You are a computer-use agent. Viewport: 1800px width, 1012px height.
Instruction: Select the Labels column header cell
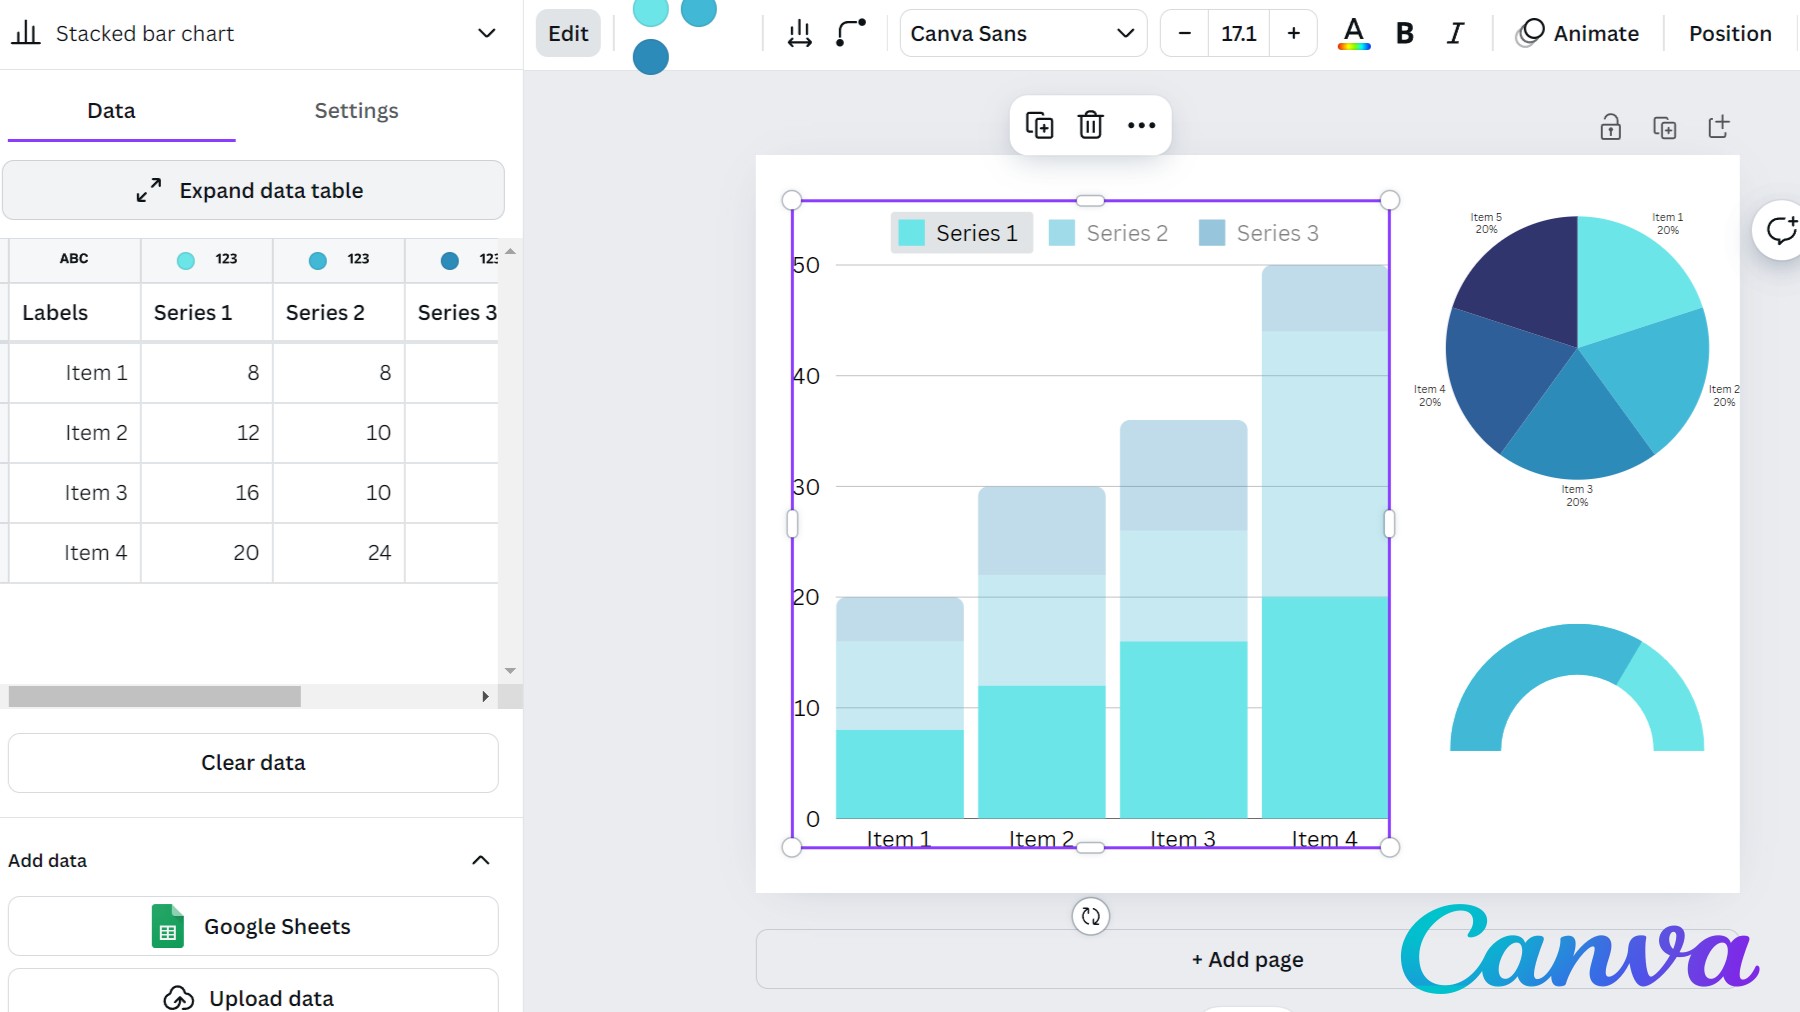[75, 313]
